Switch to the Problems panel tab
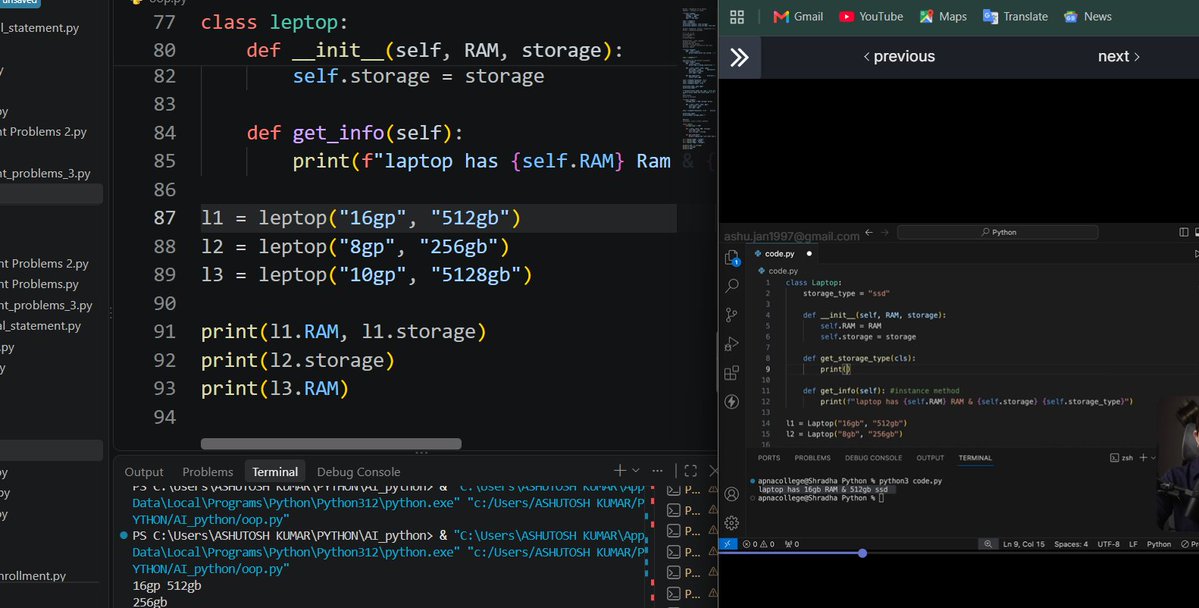Image resolution: width=1199 pixels, height=608 pixels. point(207,472)
